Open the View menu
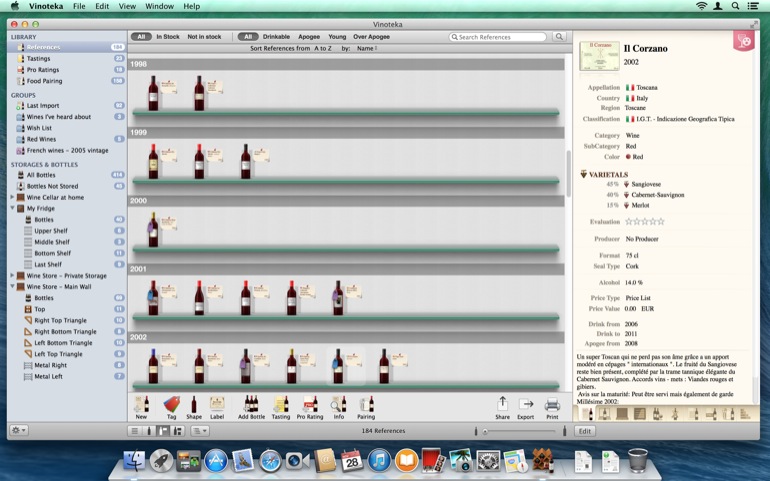 pos(127,6)
